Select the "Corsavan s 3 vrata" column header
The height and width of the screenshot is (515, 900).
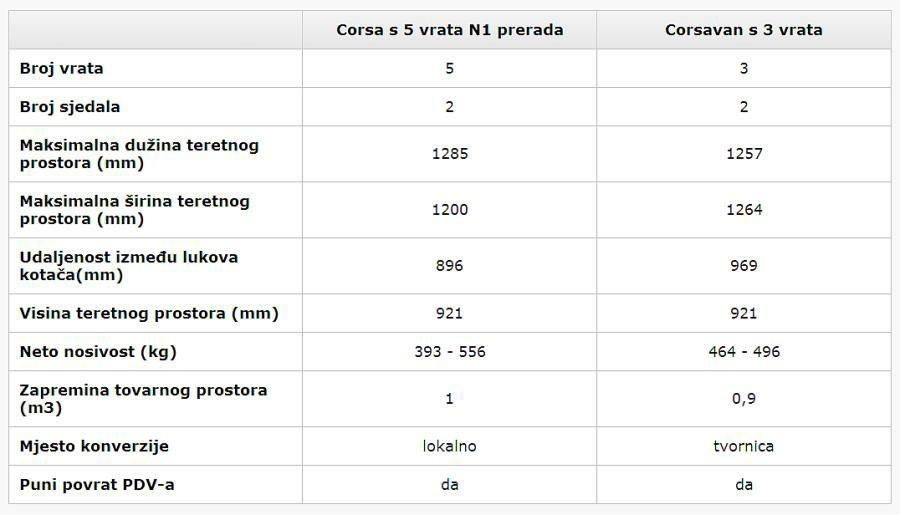coord(743,30)
